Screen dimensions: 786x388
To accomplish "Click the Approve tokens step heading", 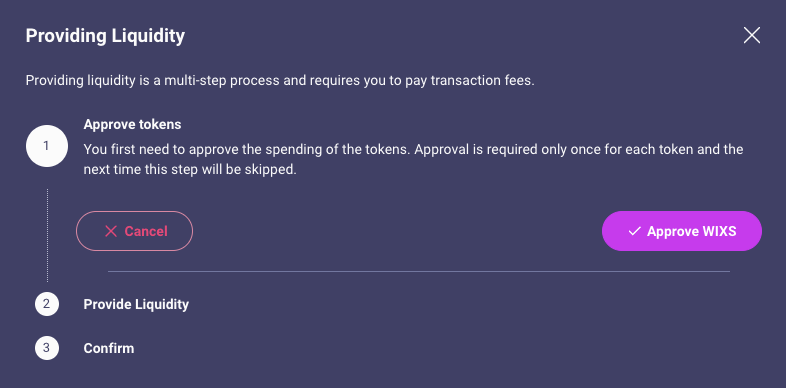I will pos(132,124).
